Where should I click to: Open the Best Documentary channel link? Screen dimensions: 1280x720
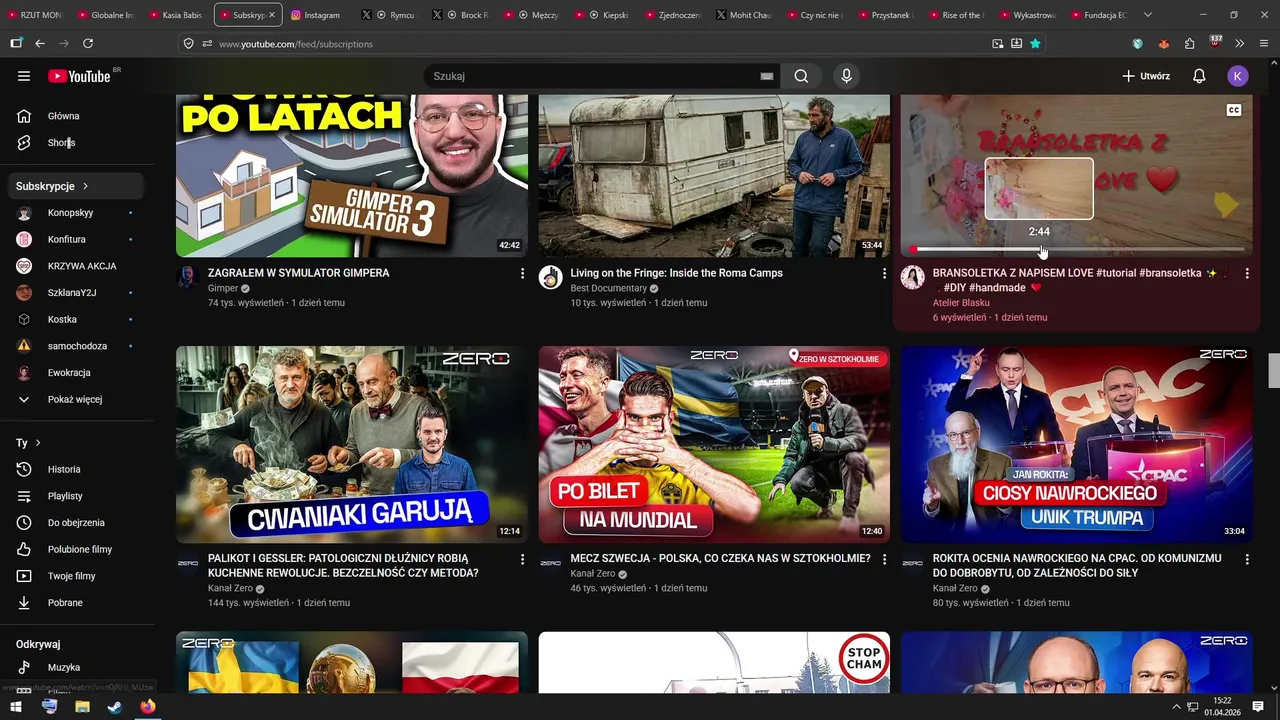(609, 288)
